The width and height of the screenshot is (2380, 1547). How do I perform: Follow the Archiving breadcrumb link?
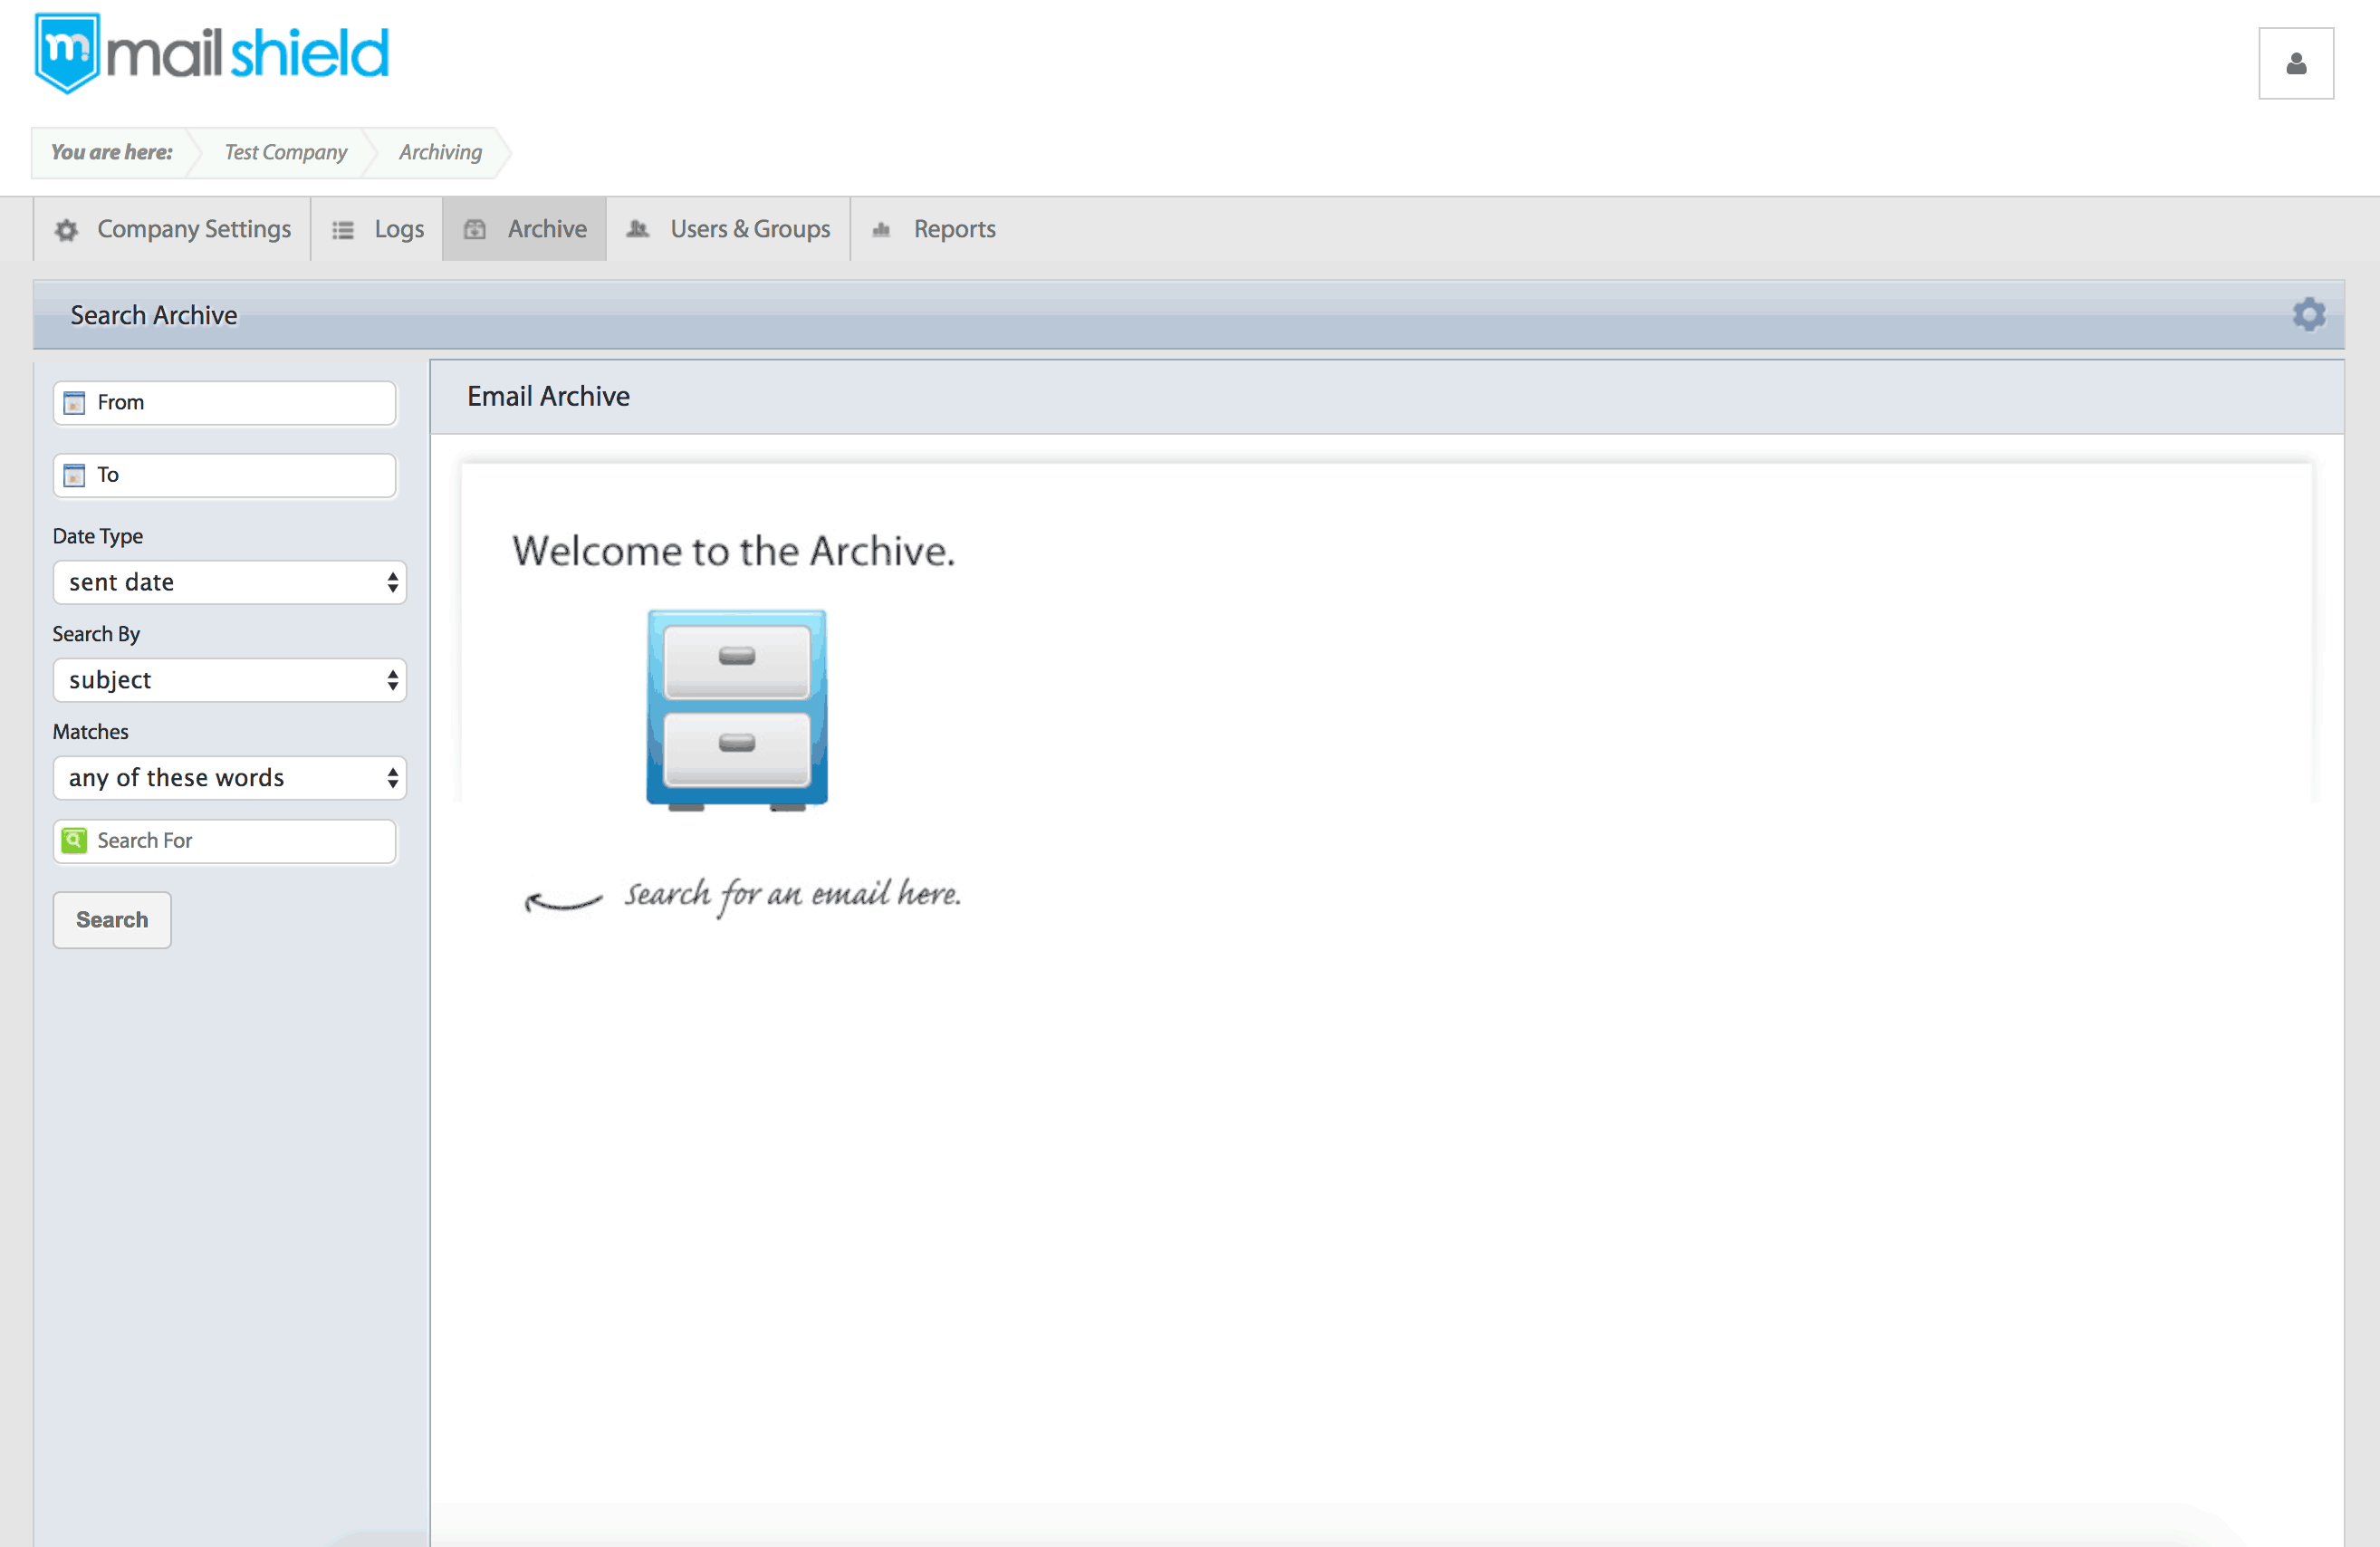[440, 152]
